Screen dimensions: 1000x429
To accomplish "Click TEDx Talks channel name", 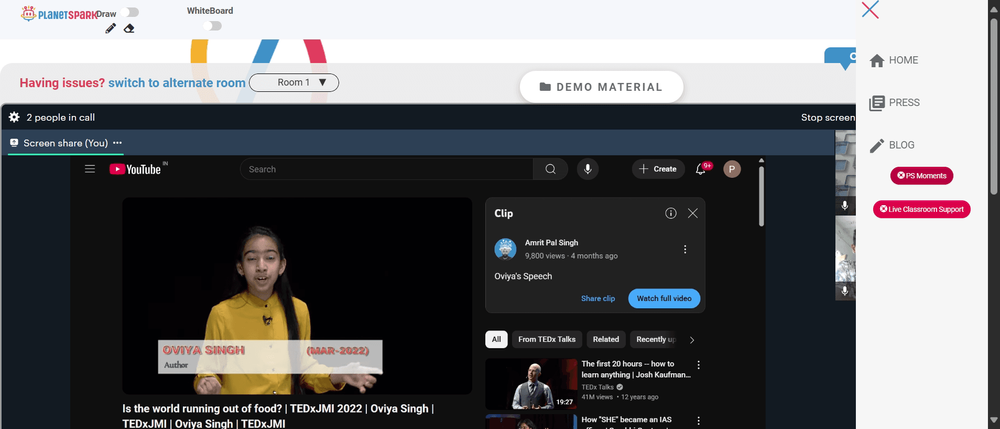I will coord(598,387).
